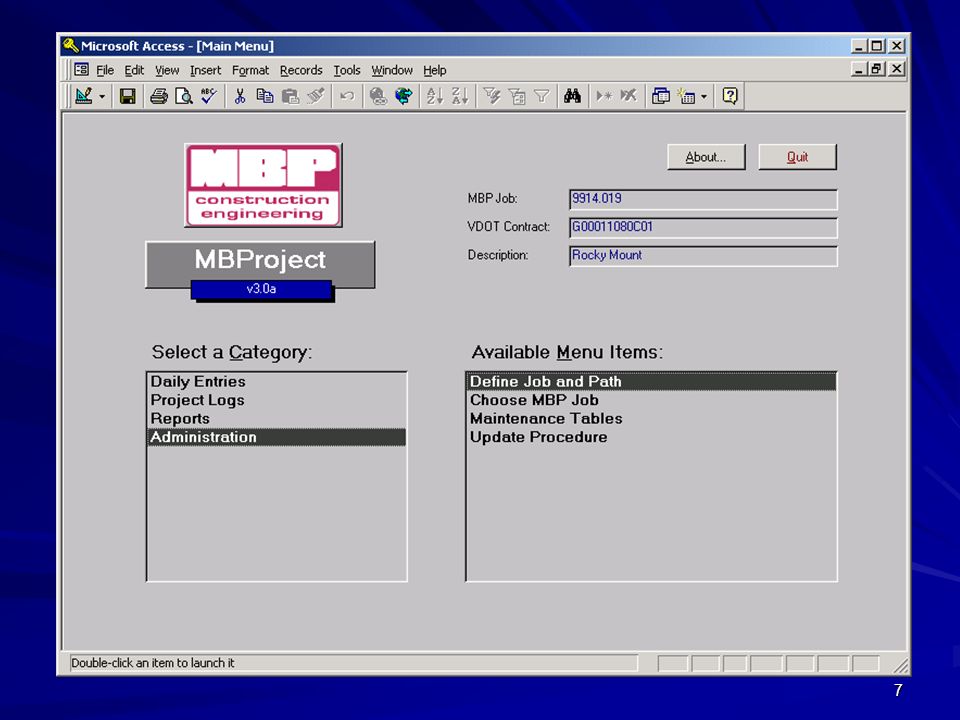The image size is (960, 720).
Task: Copy using the two-pages icon
Action: click(x=264, y=96)
